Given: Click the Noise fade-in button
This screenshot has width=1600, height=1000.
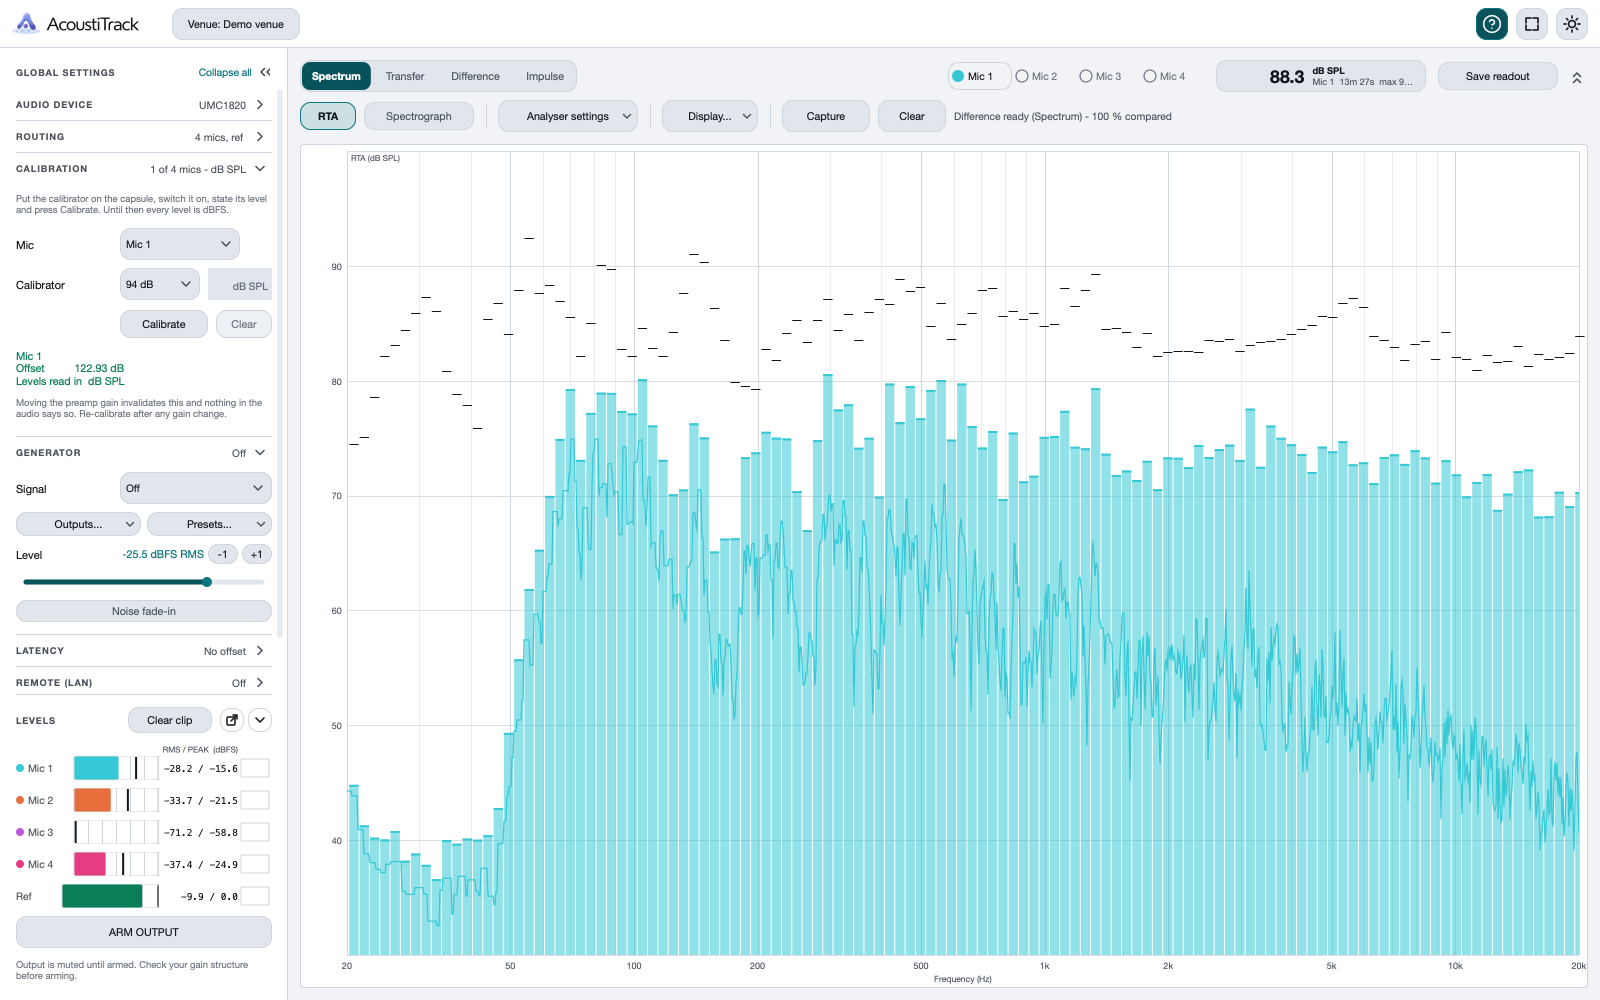Looking at the screenshot, I should (x=144, y=611).
